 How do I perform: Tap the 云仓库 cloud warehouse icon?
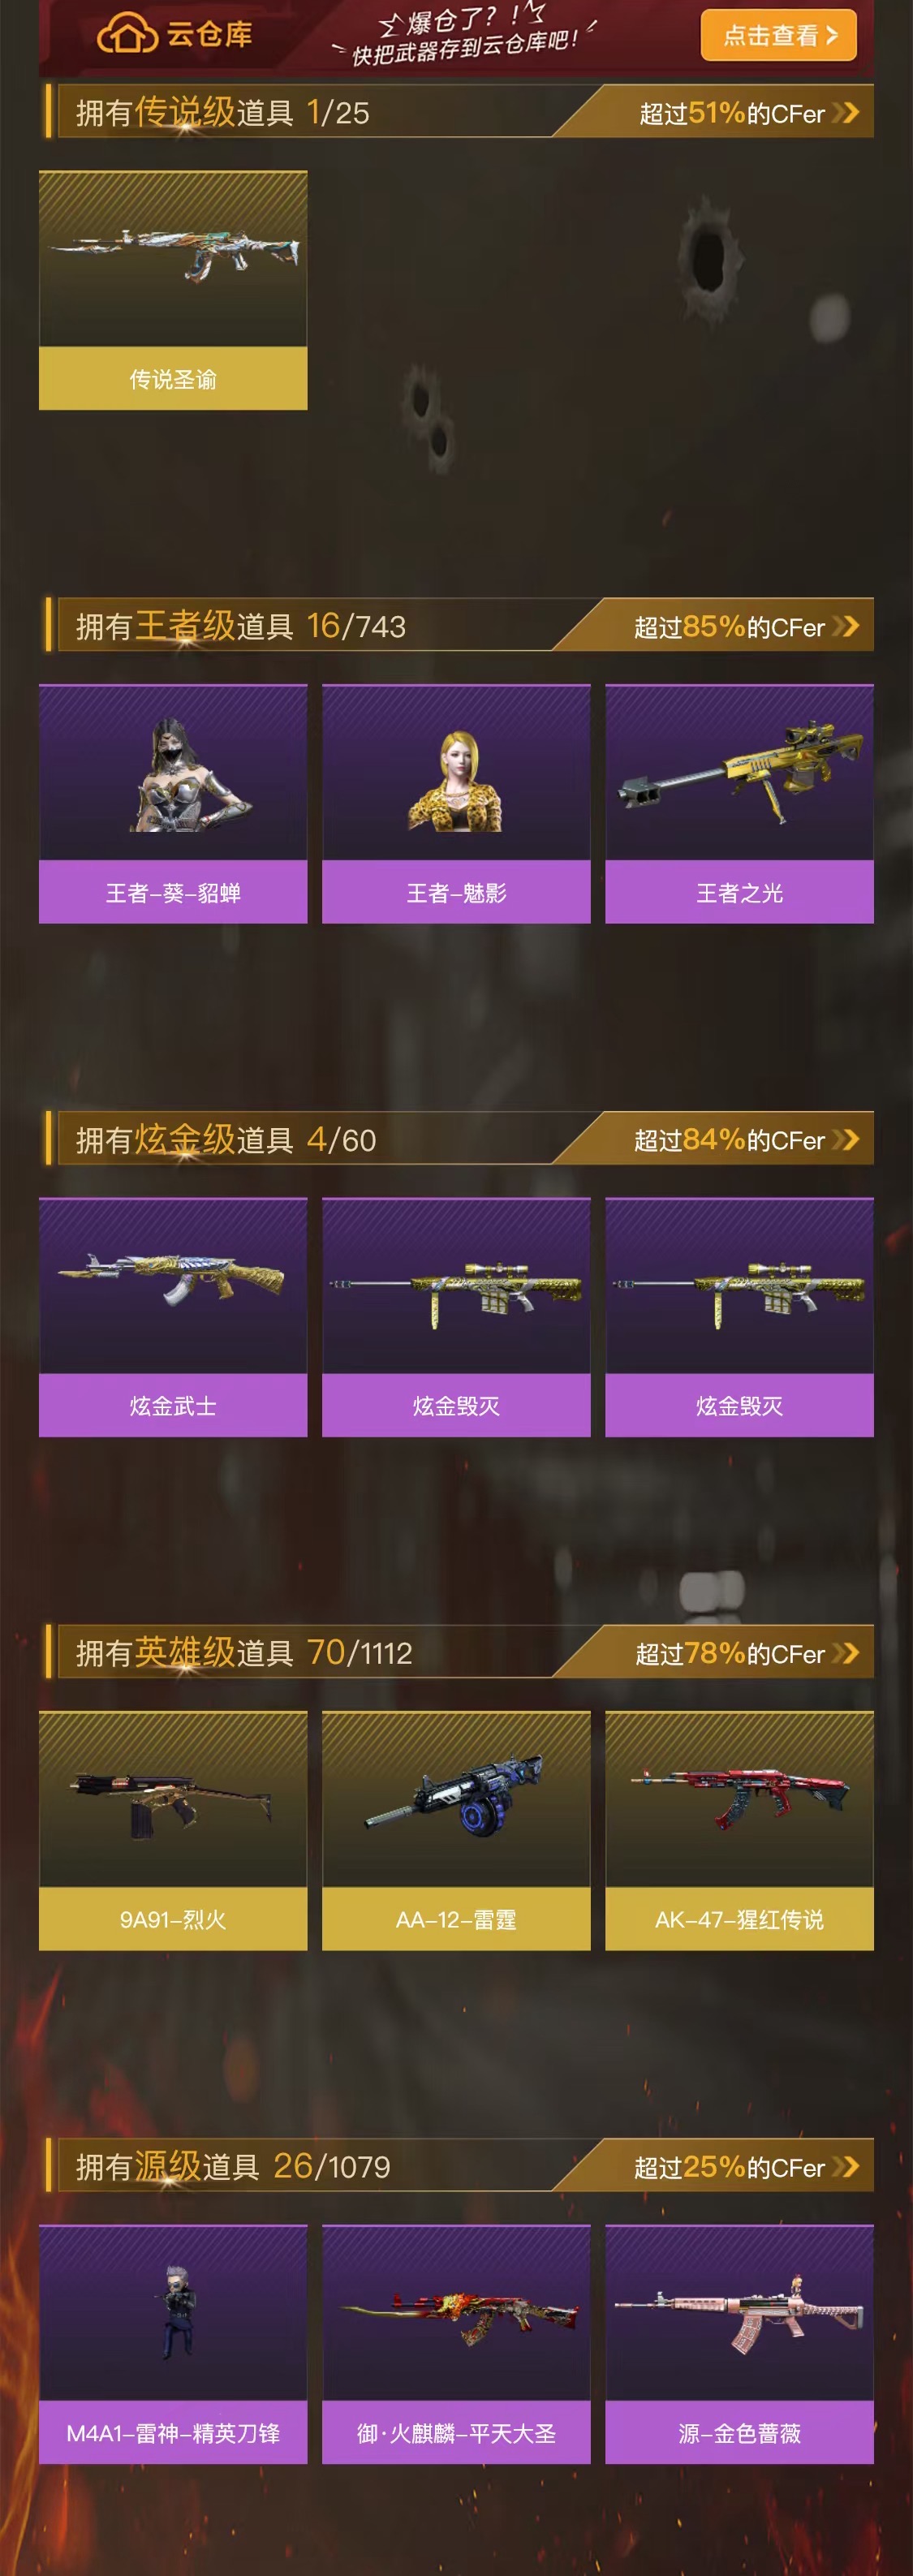127,34
